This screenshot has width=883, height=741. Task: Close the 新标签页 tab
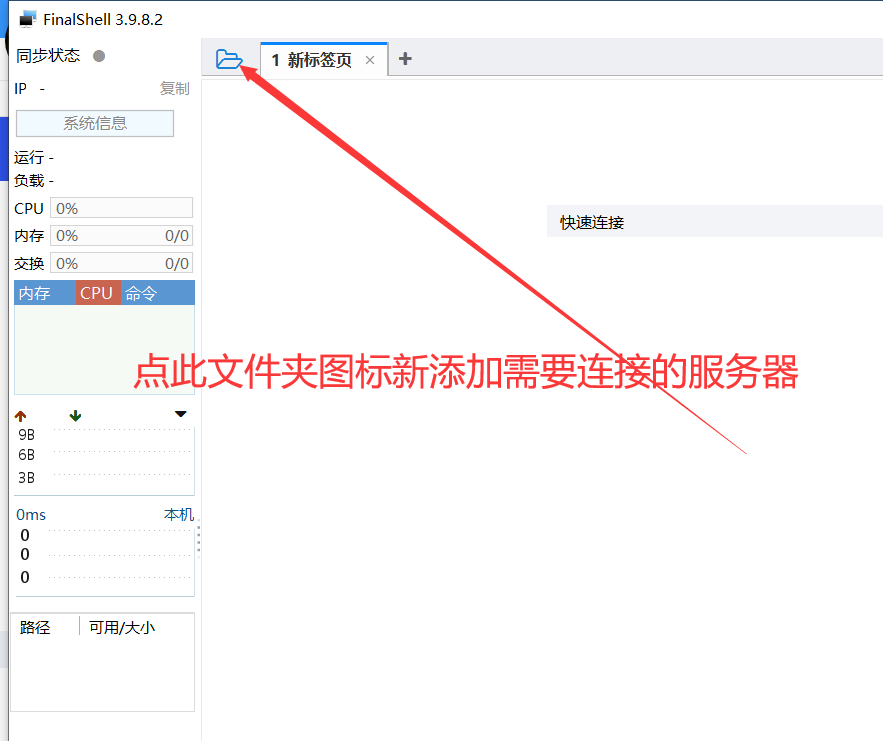click(370, 60)
